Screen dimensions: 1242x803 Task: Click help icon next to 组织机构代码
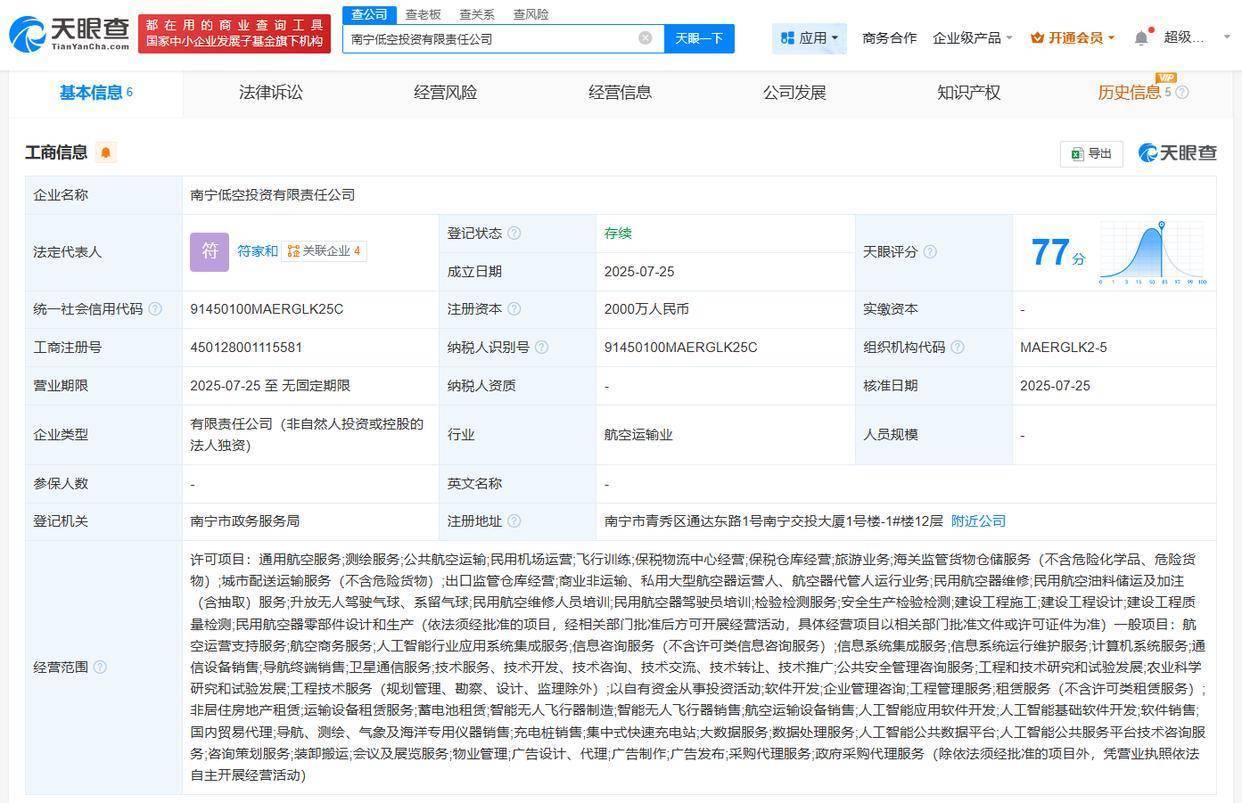957,347
